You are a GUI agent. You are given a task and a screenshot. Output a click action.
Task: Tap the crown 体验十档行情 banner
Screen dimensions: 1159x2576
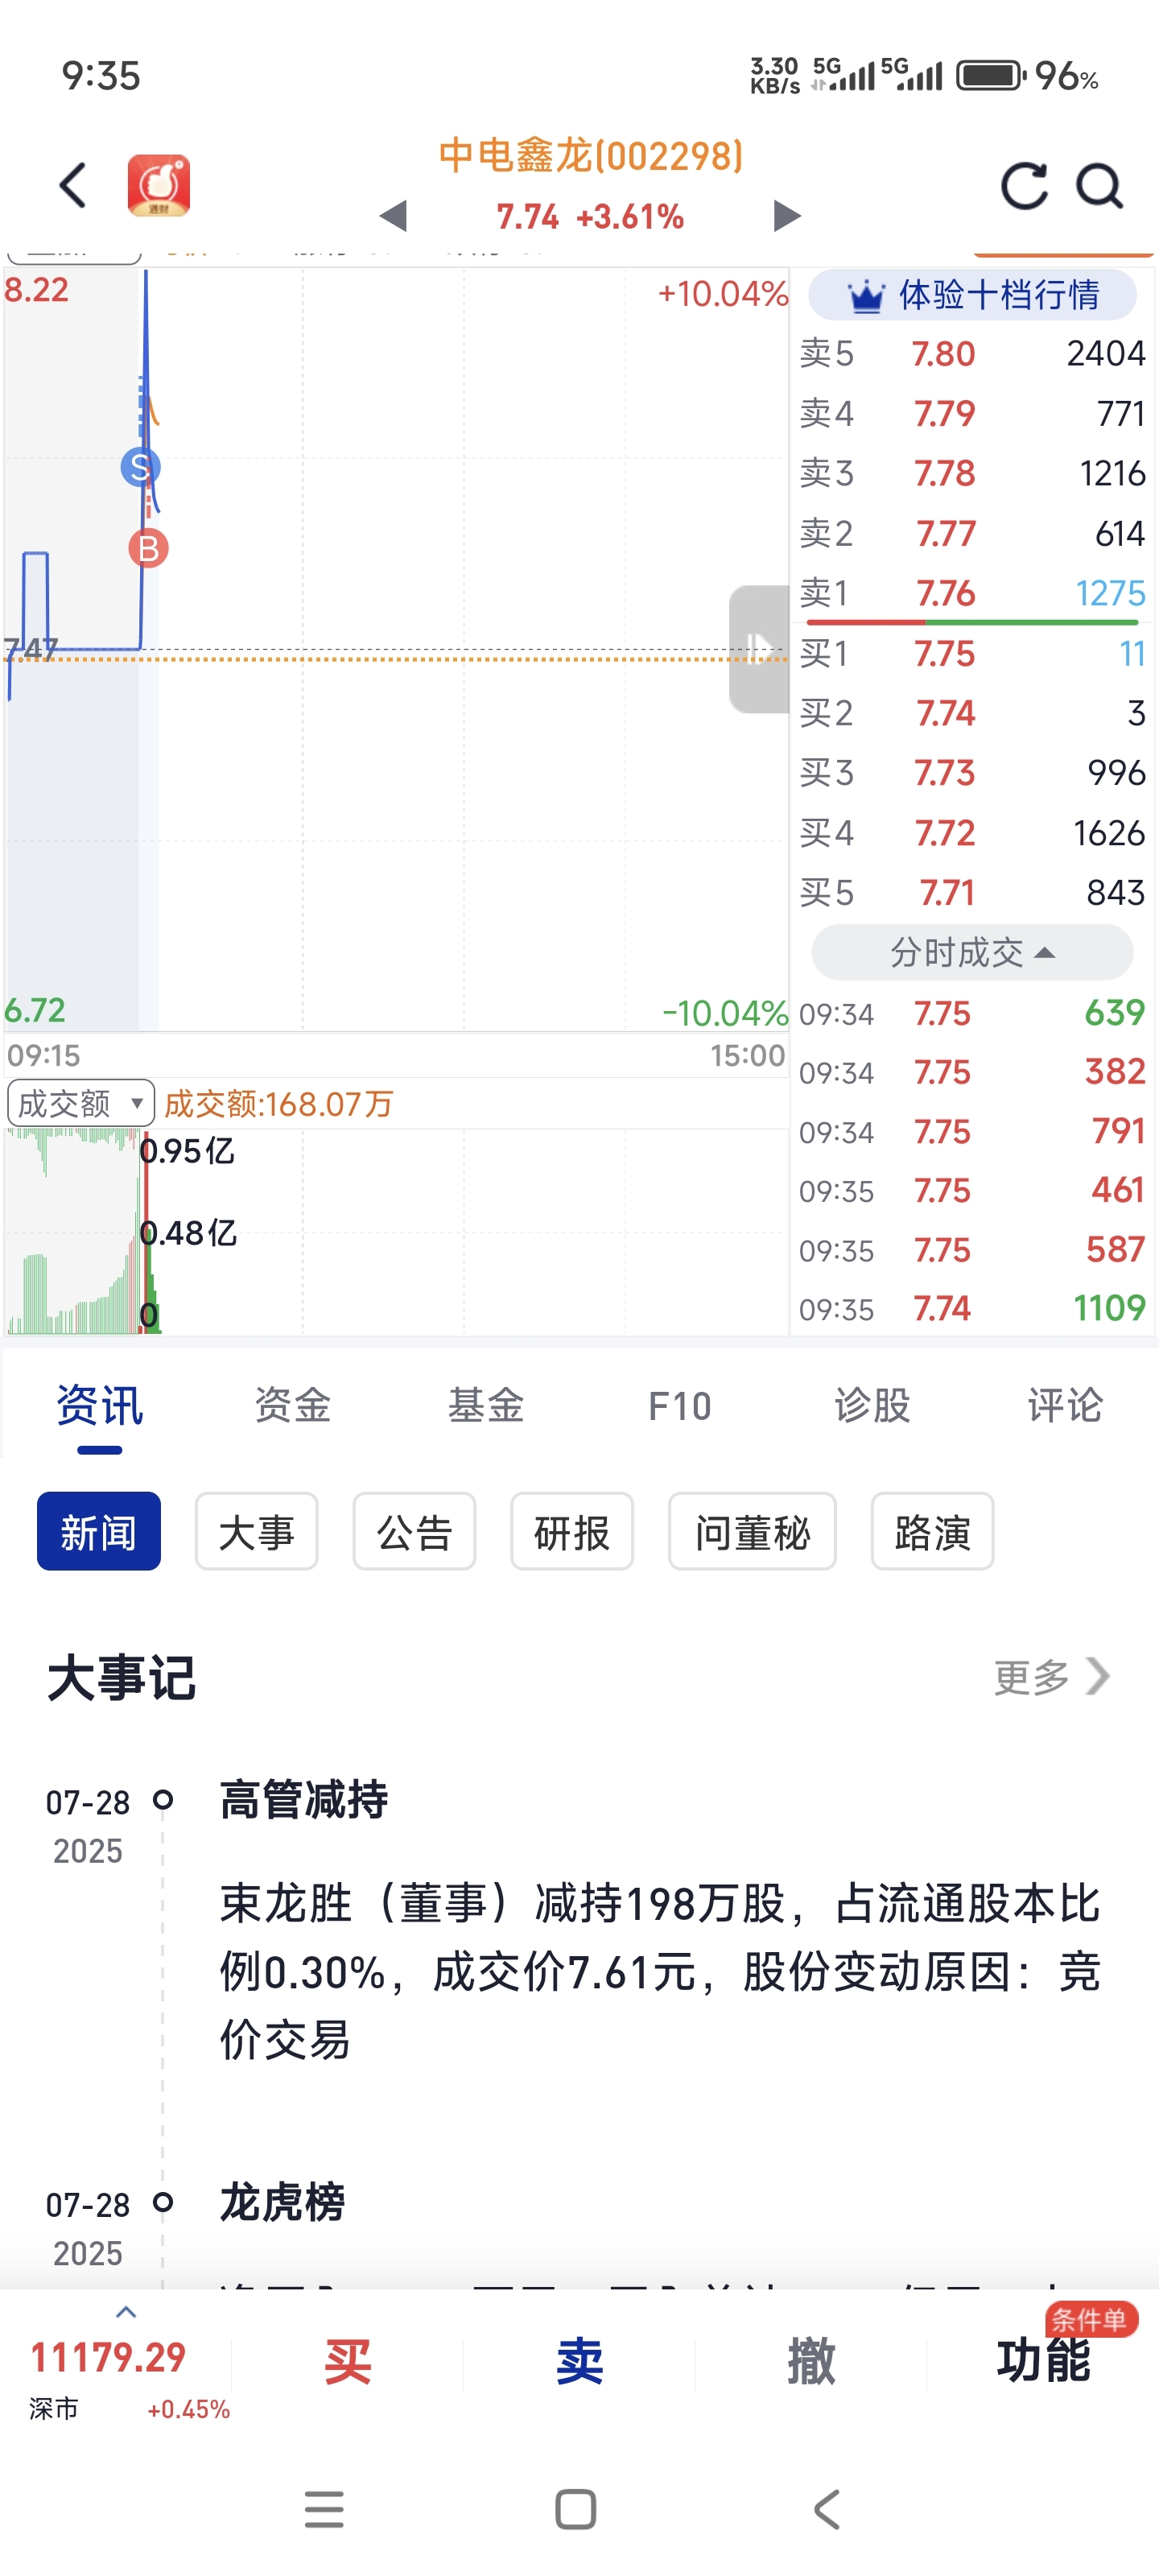(x=972, y=295)
